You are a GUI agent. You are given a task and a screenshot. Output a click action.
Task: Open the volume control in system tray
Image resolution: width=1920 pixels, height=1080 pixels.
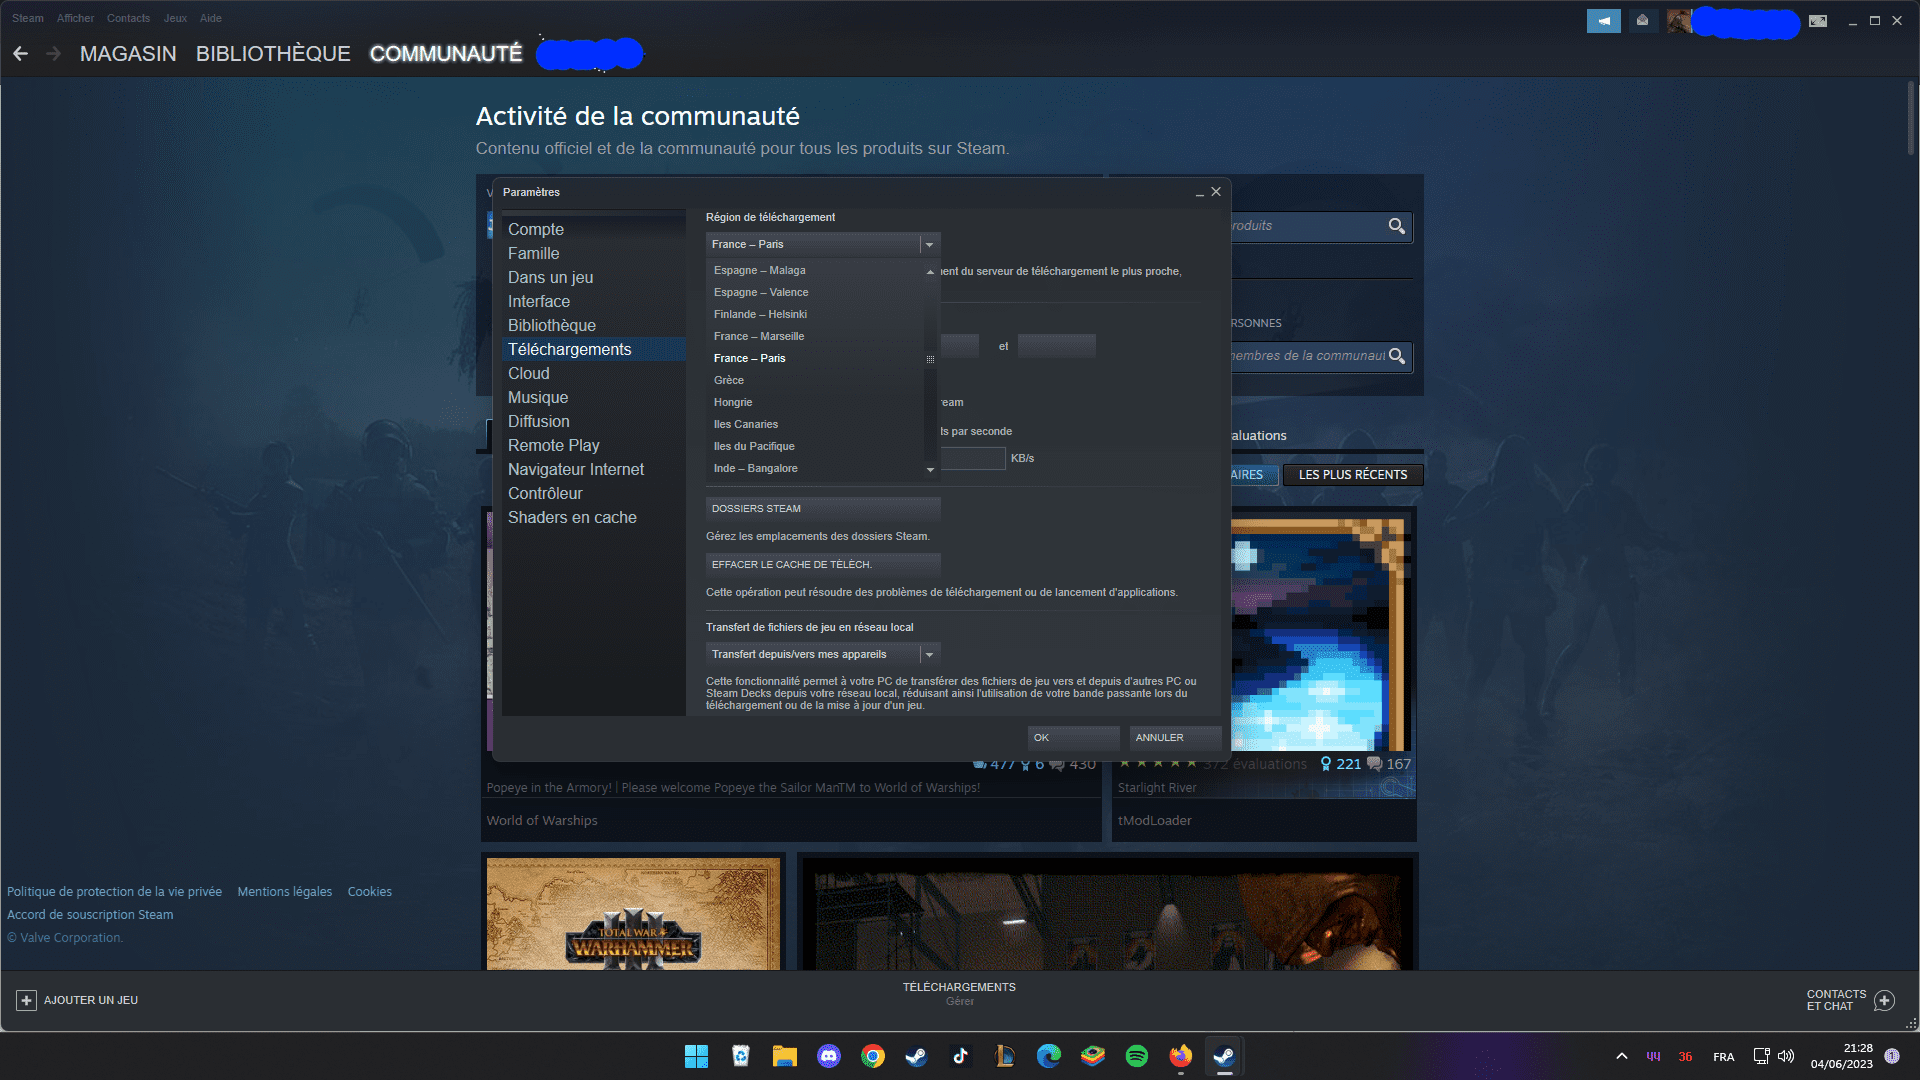tap(1786, 1056)
